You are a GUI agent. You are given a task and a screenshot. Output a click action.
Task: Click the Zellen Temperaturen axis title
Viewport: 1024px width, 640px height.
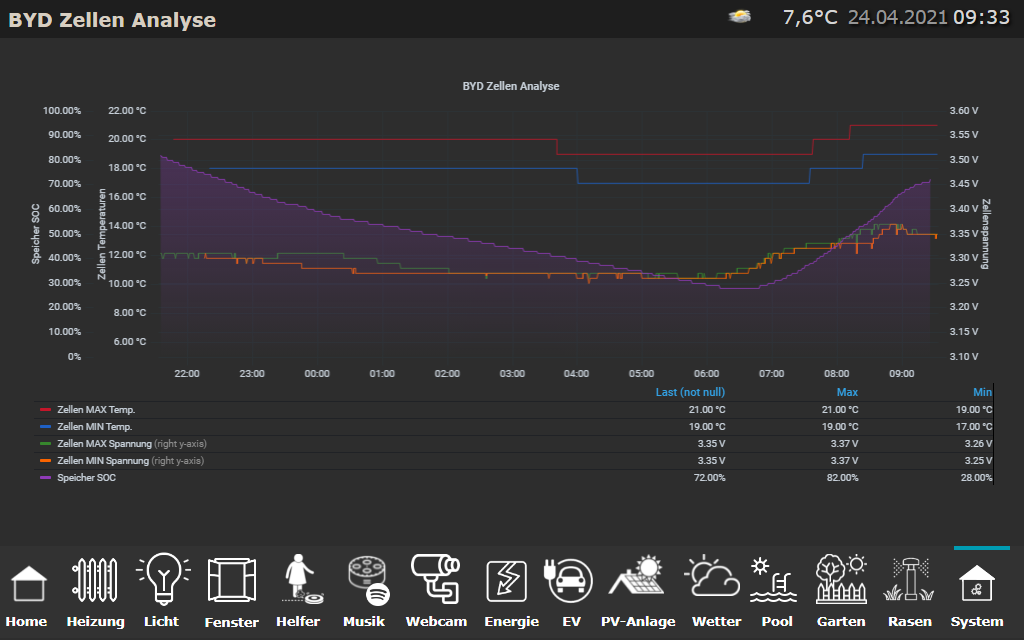coord(102,234)
